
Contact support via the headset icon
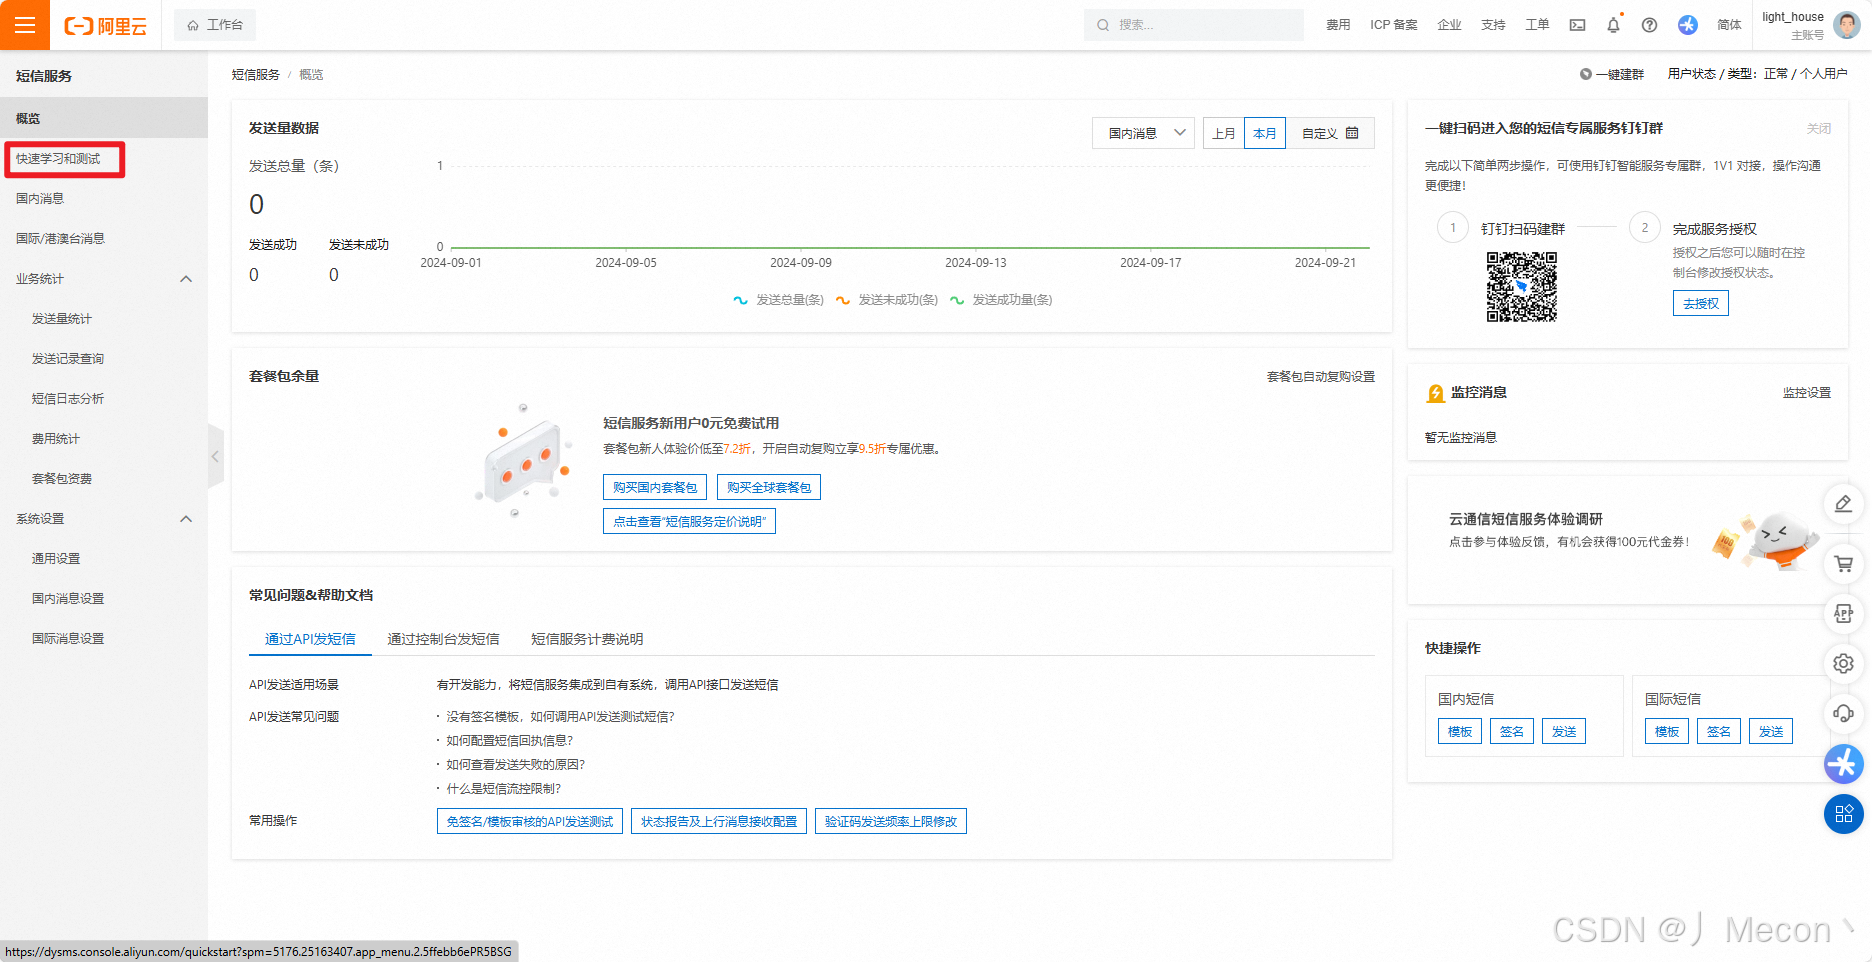tap(1844, 713)
